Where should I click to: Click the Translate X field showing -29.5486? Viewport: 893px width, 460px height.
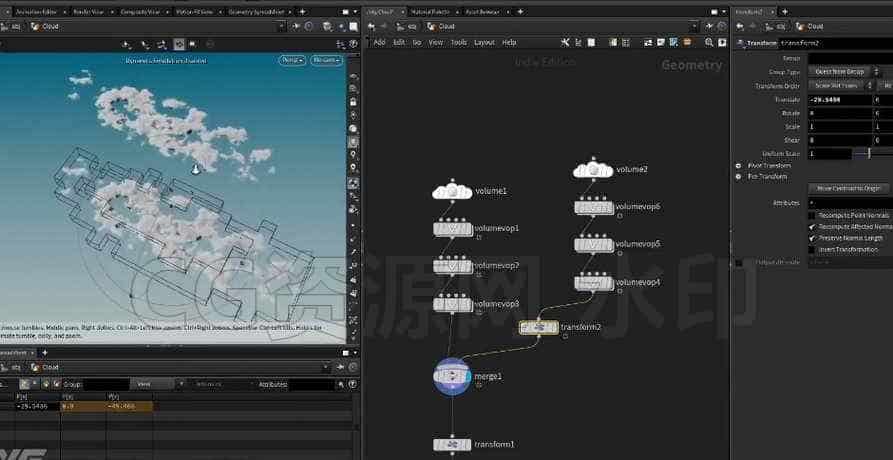pyautogui.click(x=840, y=100)
